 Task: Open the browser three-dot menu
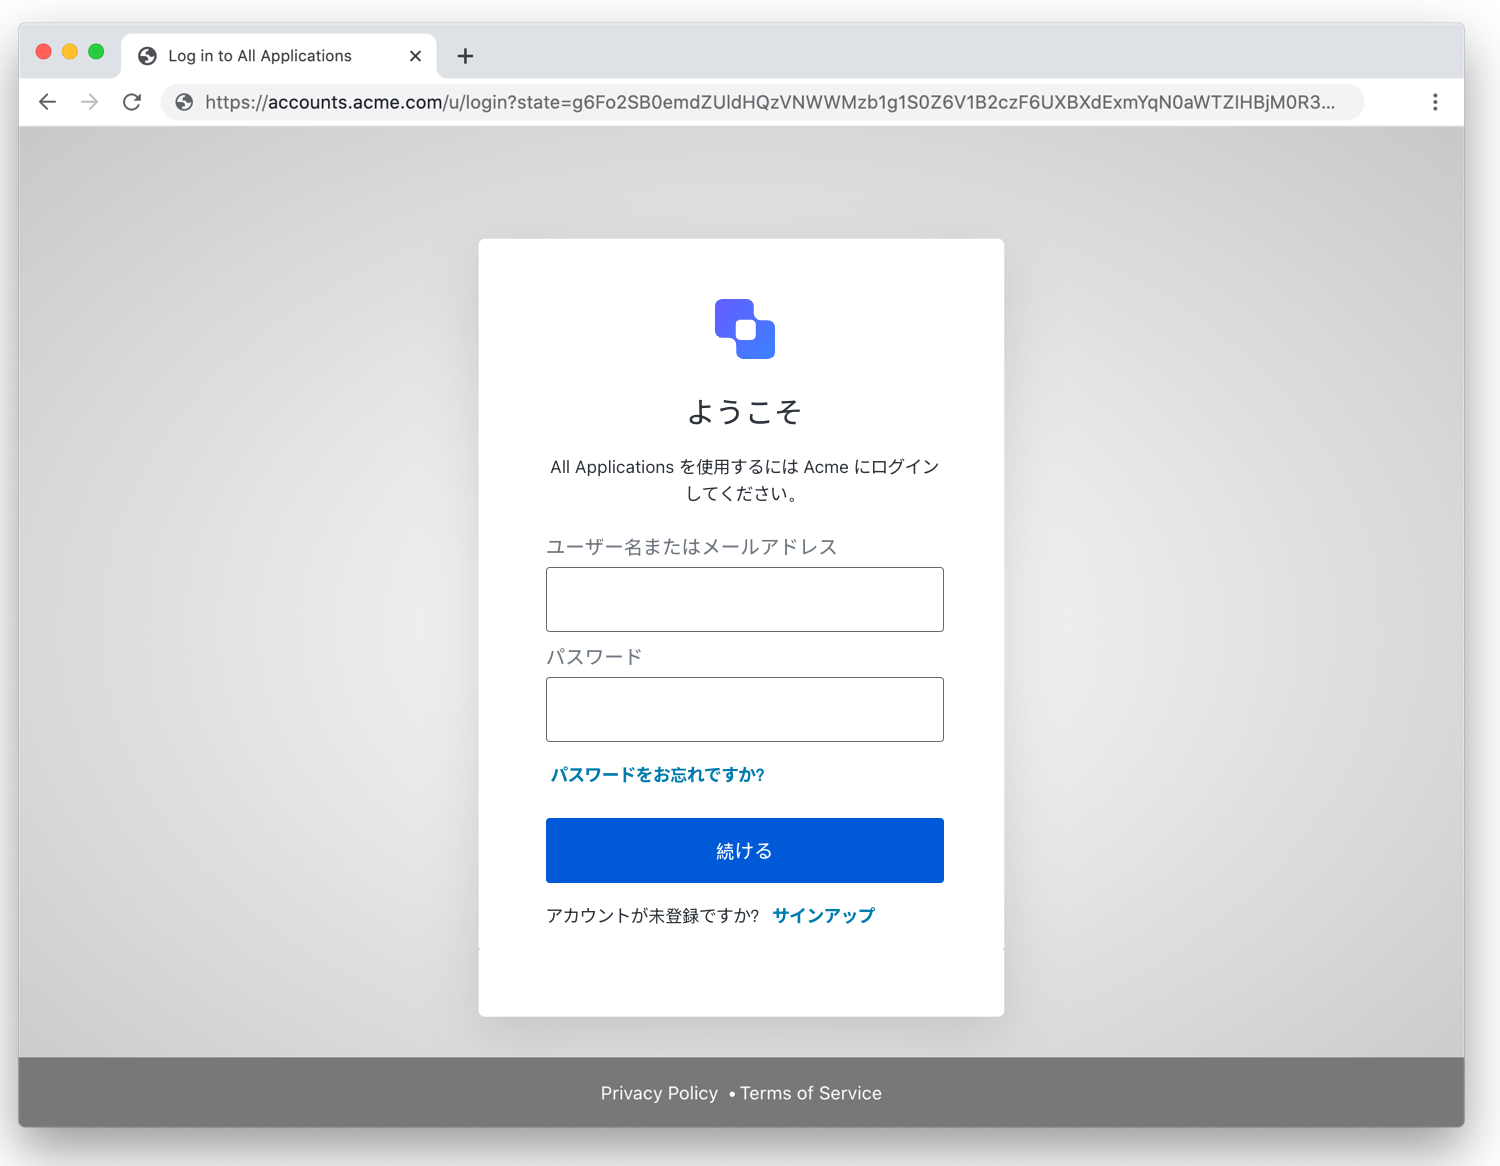click(1435, 102)
